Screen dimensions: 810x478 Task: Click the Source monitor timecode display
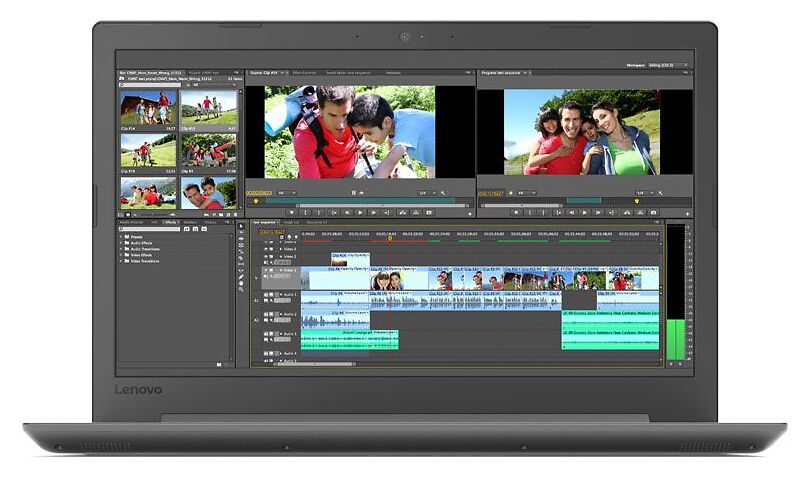[259, 192]
